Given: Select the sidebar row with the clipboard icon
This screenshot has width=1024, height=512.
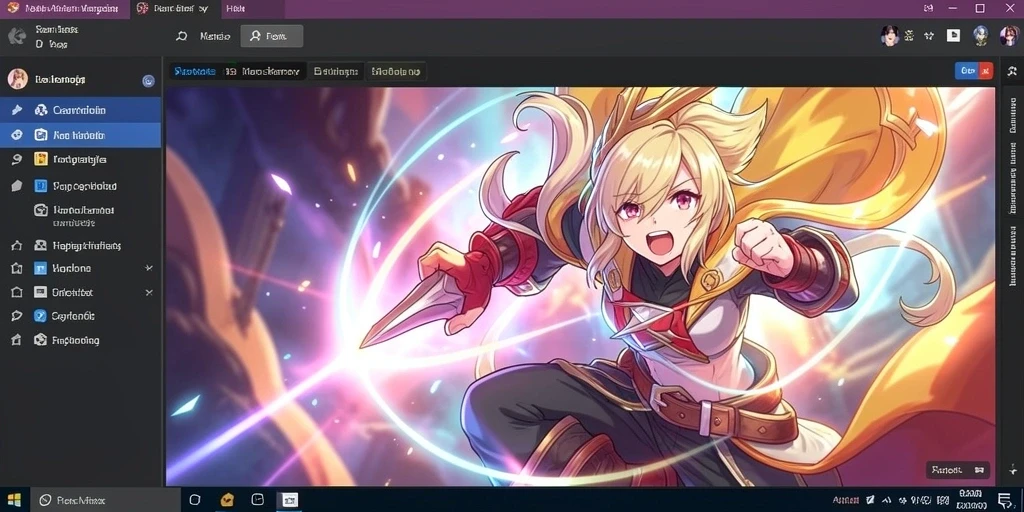Looking at the screenshot, I should point(80,135).
